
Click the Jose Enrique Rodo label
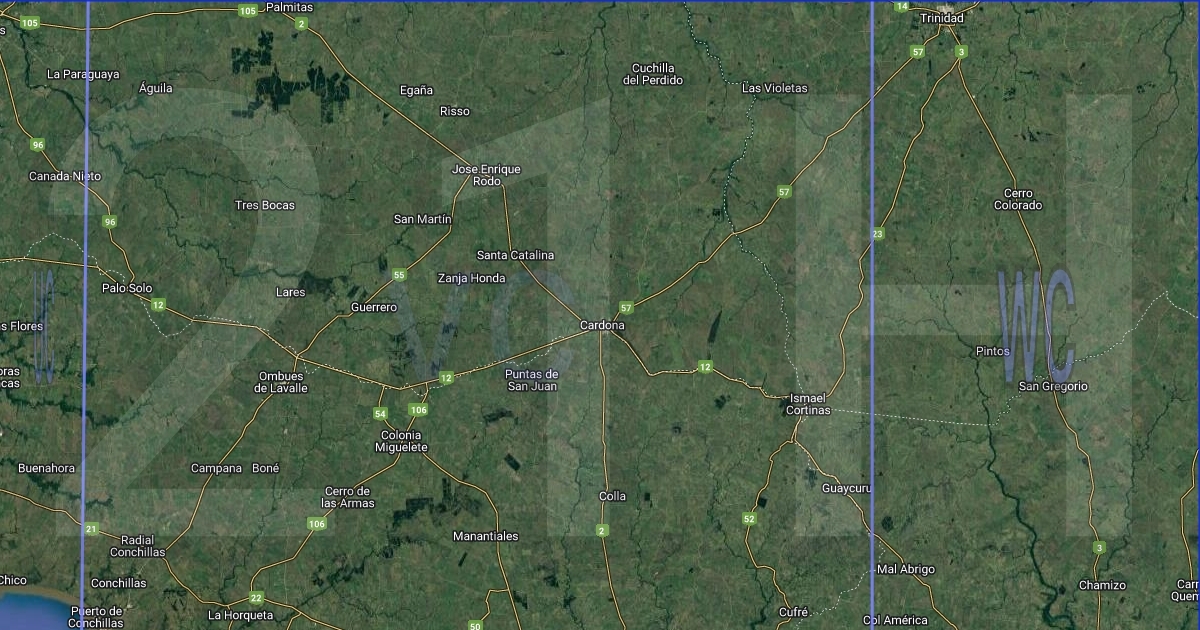[486, 175]
